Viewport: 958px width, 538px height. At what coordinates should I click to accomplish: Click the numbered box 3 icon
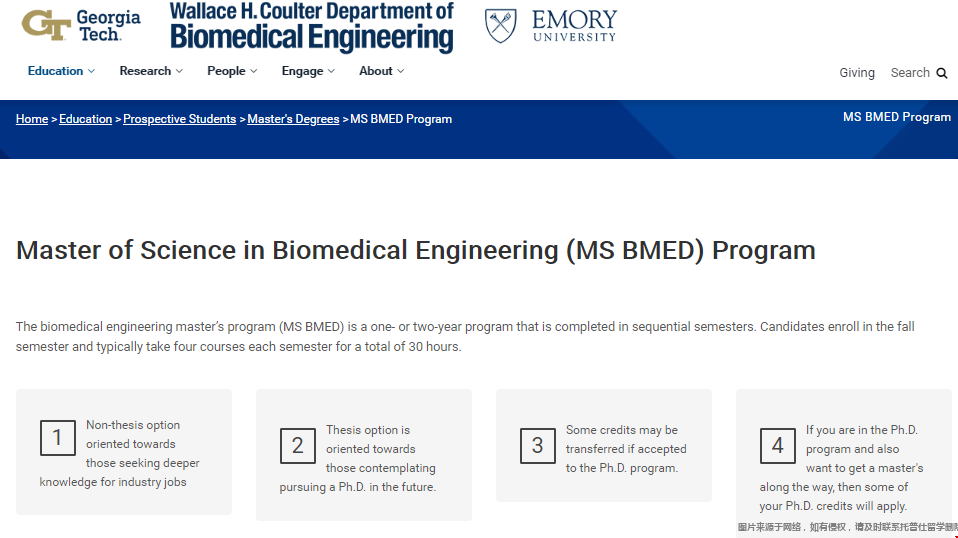538,446
